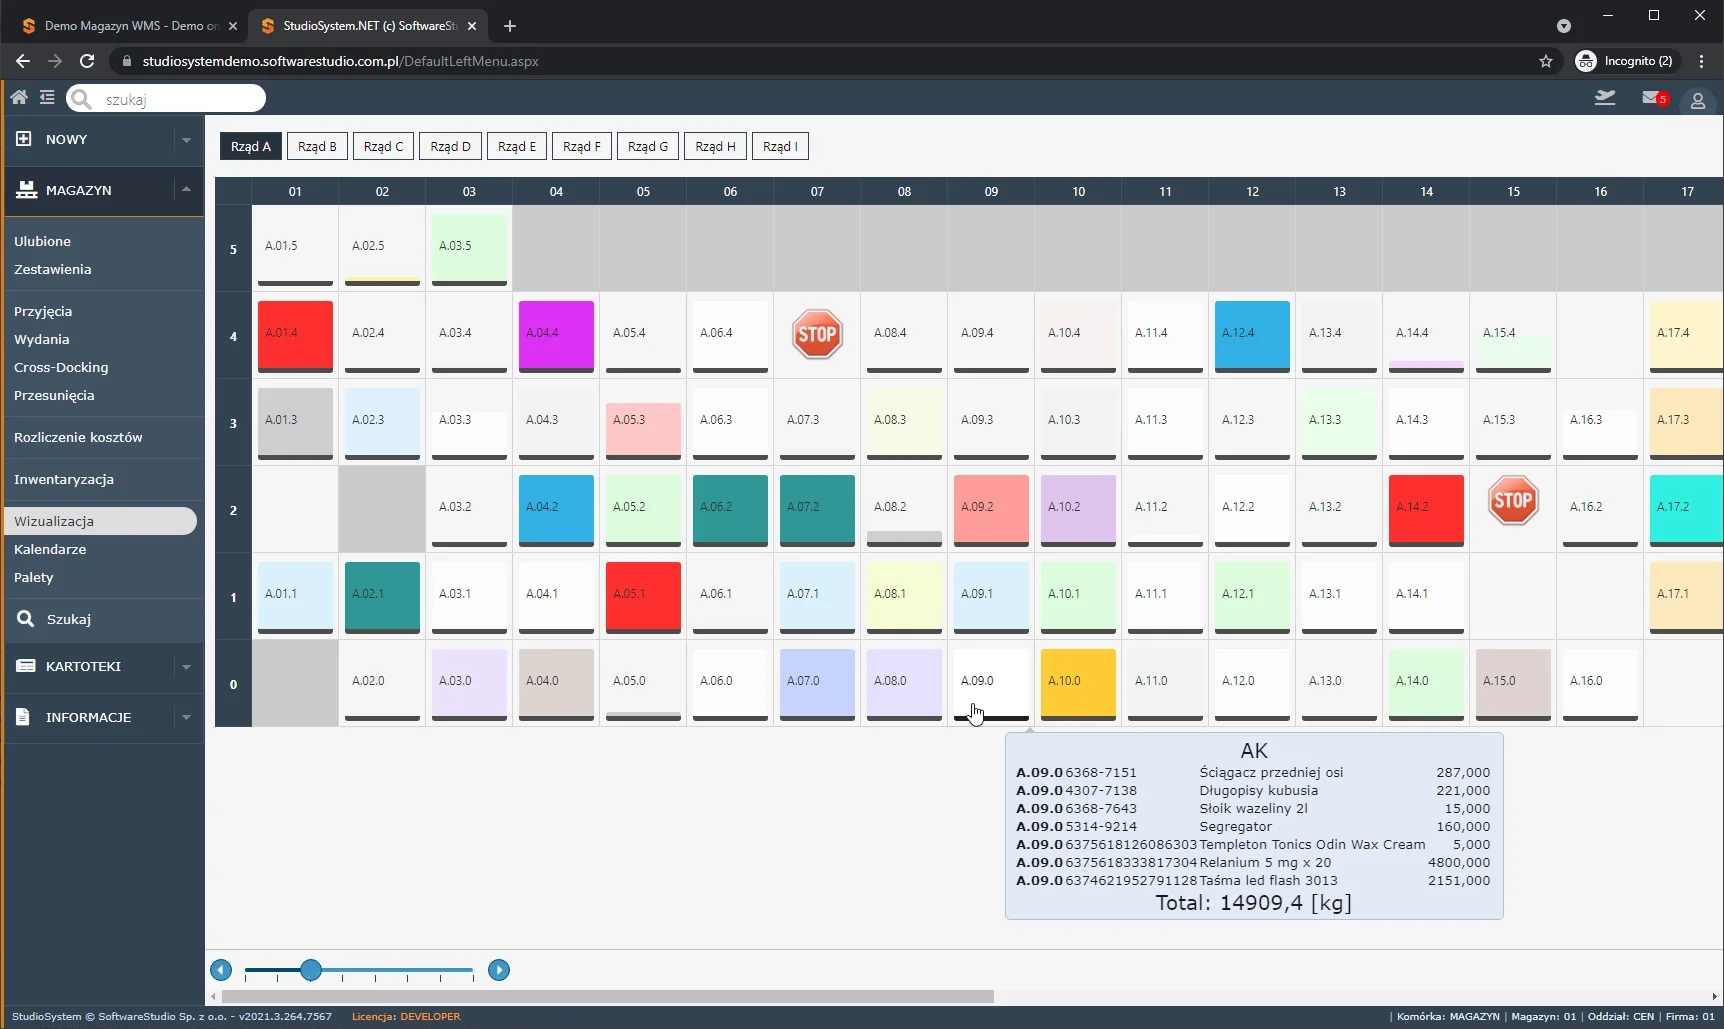
Task: Click the zoom slider handle
Action: [311, 970]
